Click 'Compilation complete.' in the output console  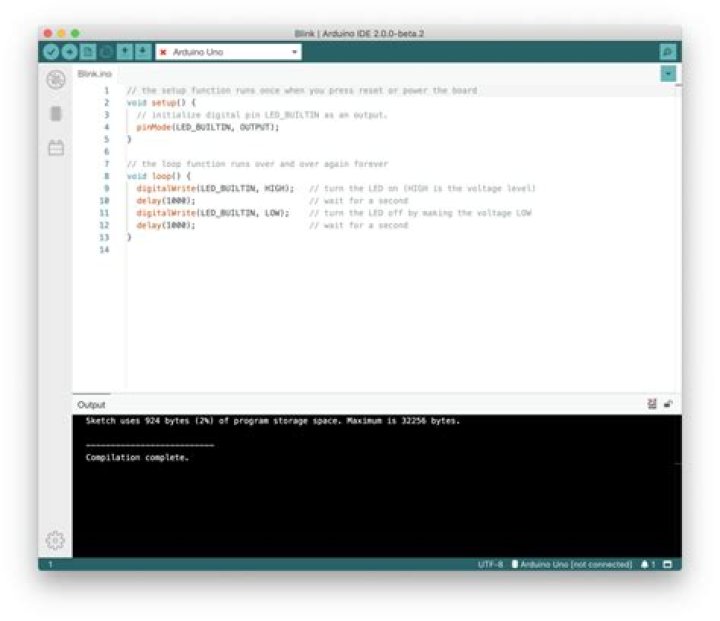[x=137, y=457]
